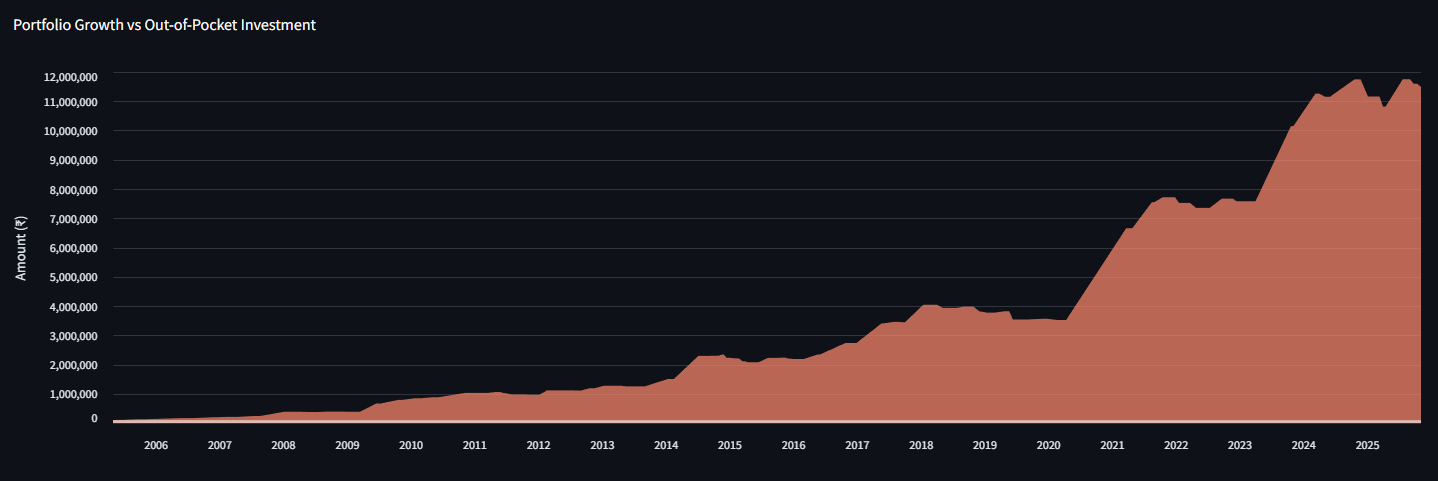Click the 11,000,000 y-axis tick label
This screenshot has width=1438, height=481.
click(x=70, y=102)
